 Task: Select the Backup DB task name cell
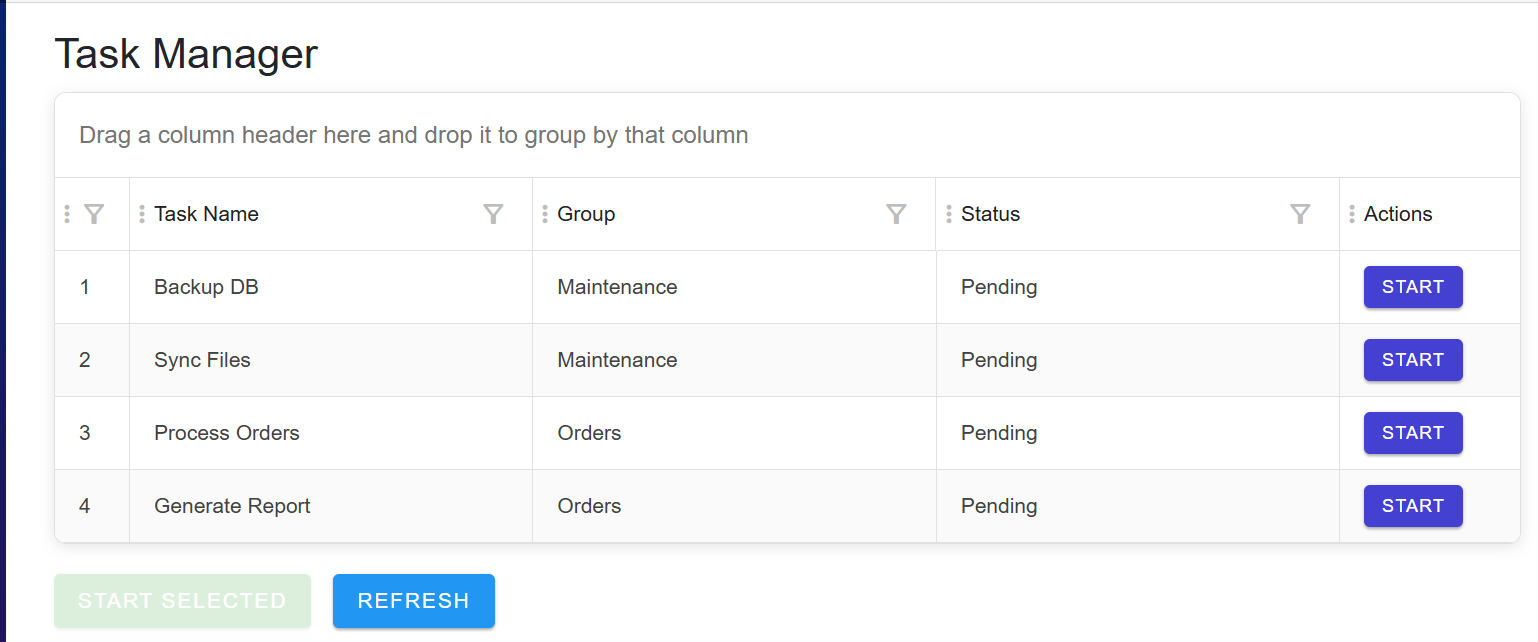click(331, 287)
